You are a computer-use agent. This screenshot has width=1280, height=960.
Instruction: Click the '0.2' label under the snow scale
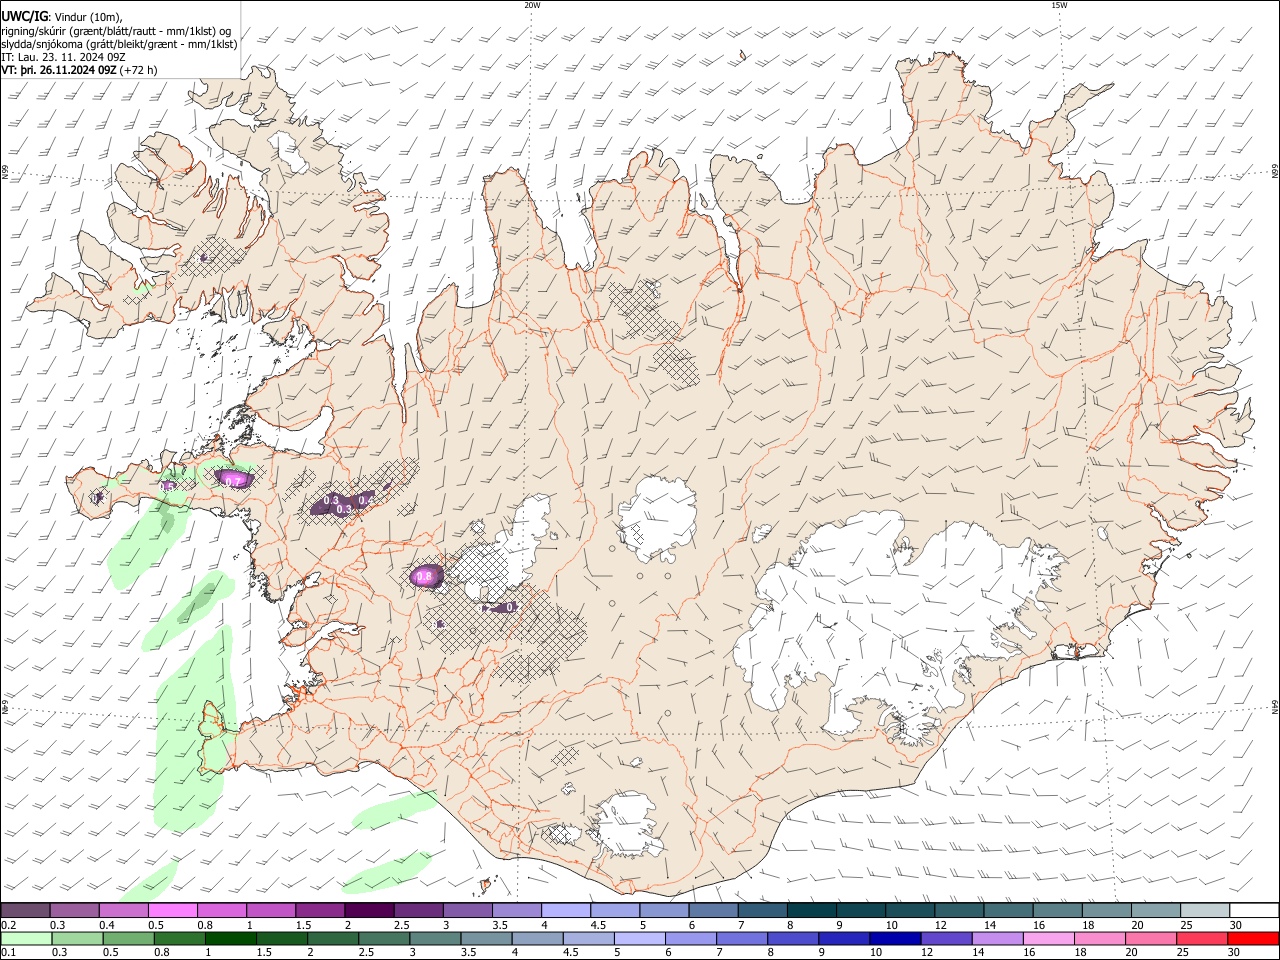point(8,925)
